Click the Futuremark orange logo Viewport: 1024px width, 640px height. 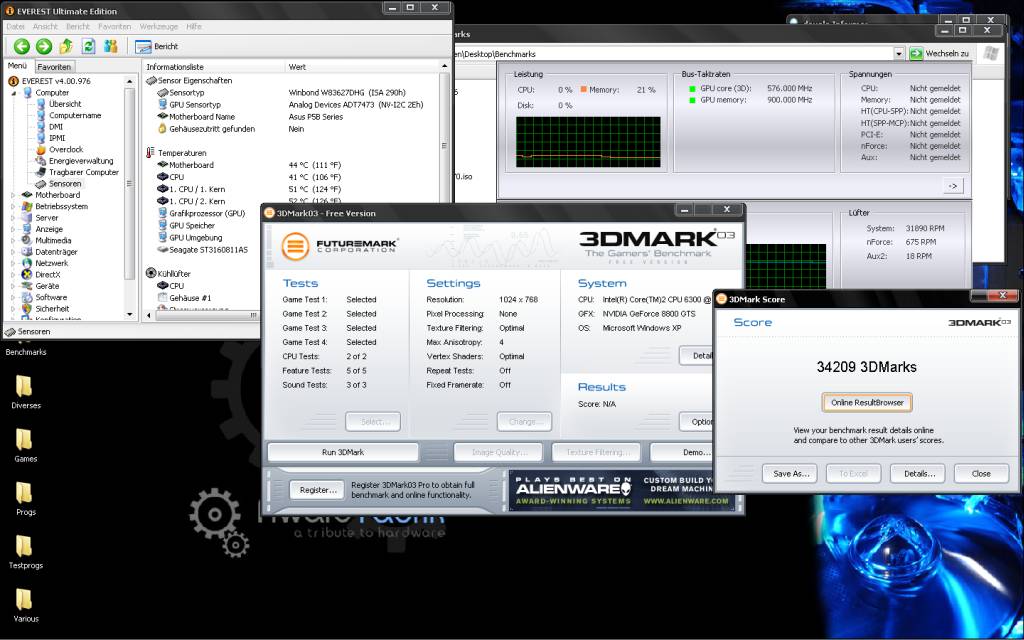click(x=295, y=247)
